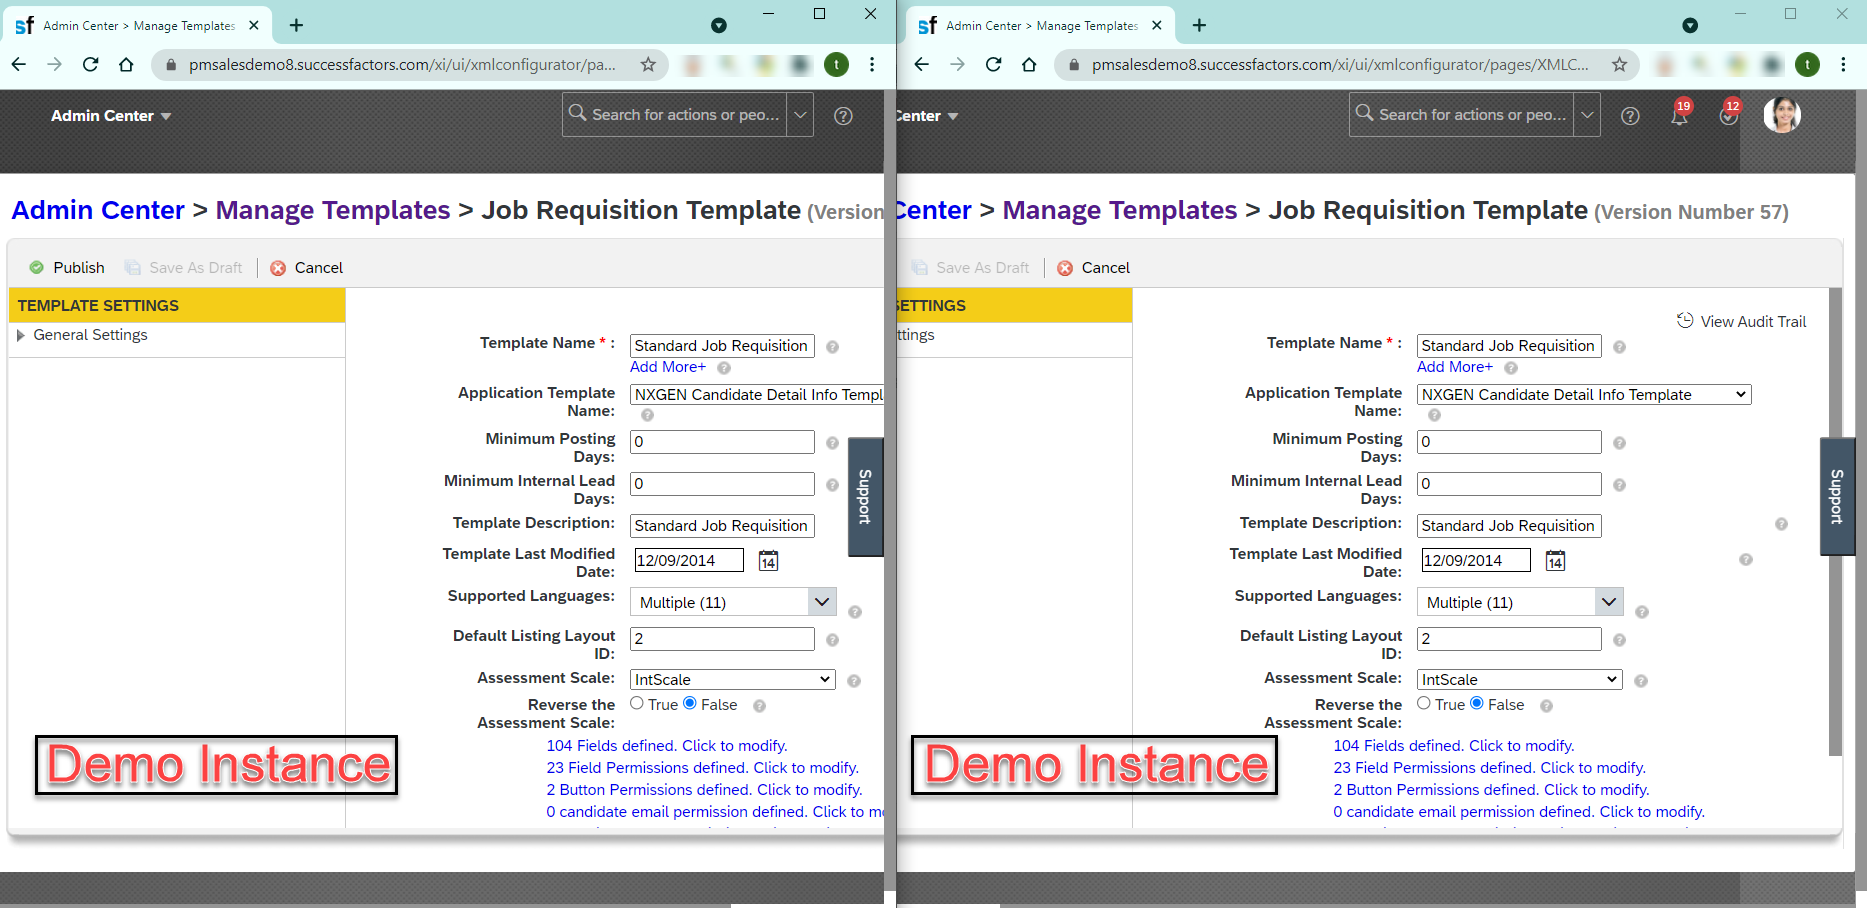
Task: Click Save As Draft in left window
Action: pyautogui.click(x=184, y=268)
